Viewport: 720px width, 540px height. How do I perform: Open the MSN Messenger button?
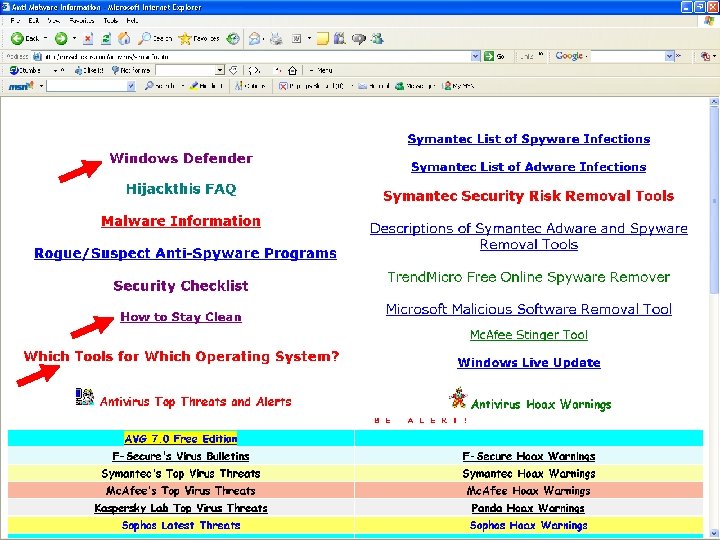(x=415, y=86)
